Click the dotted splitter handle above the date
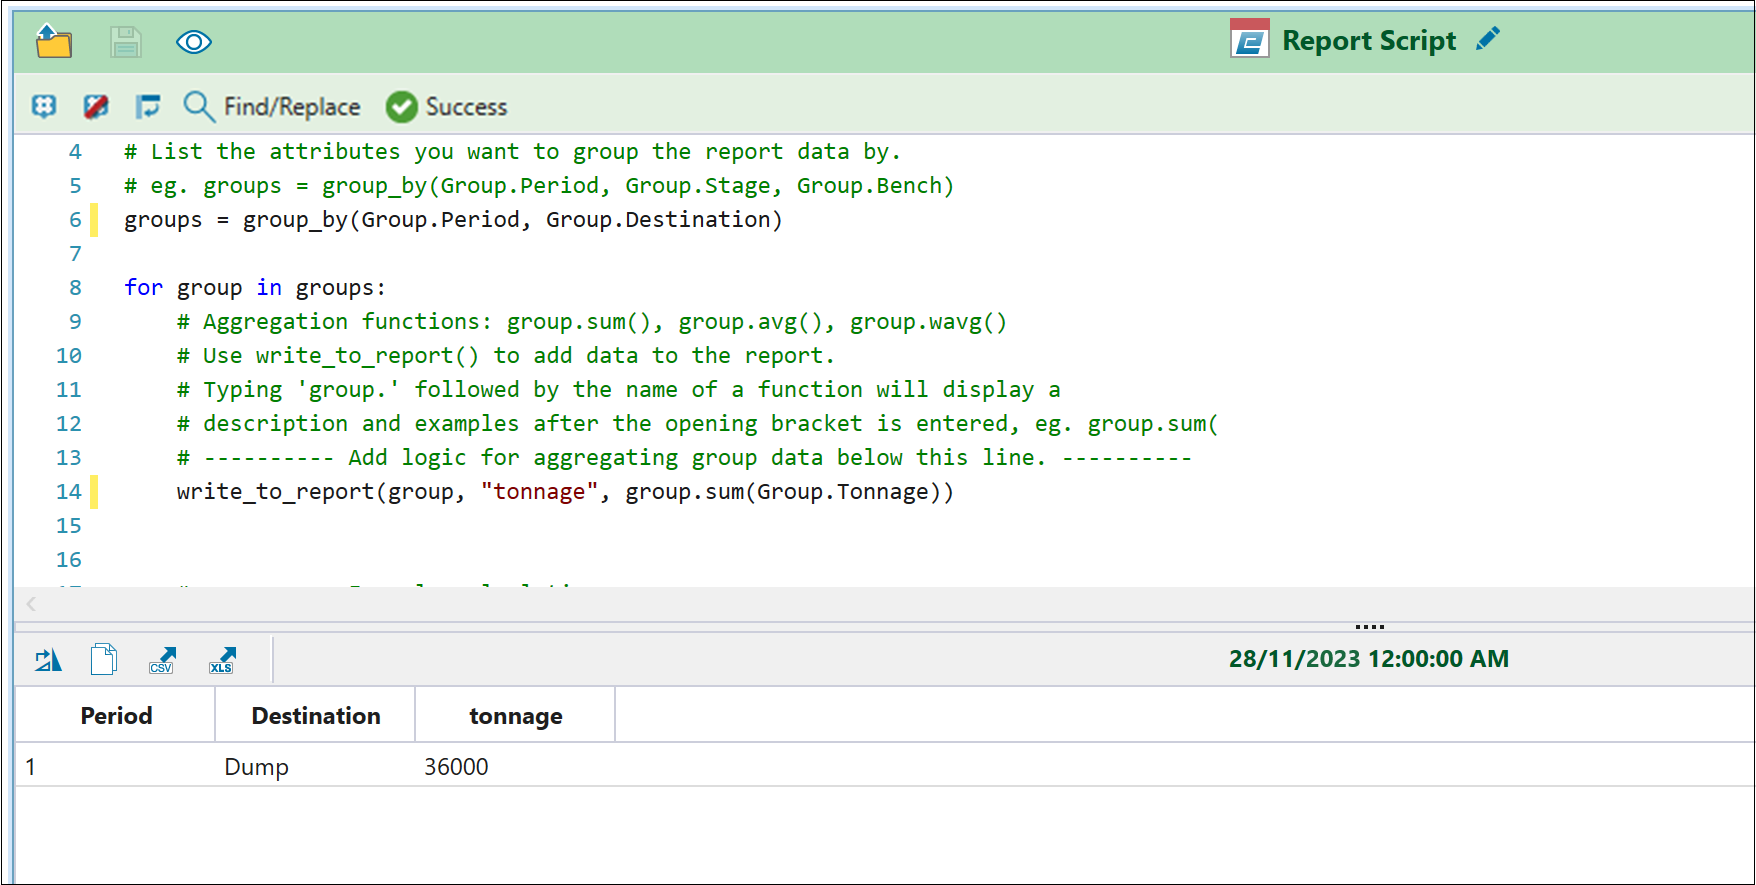This screenshot has width=1756, height=885. tap(1369, 627)
